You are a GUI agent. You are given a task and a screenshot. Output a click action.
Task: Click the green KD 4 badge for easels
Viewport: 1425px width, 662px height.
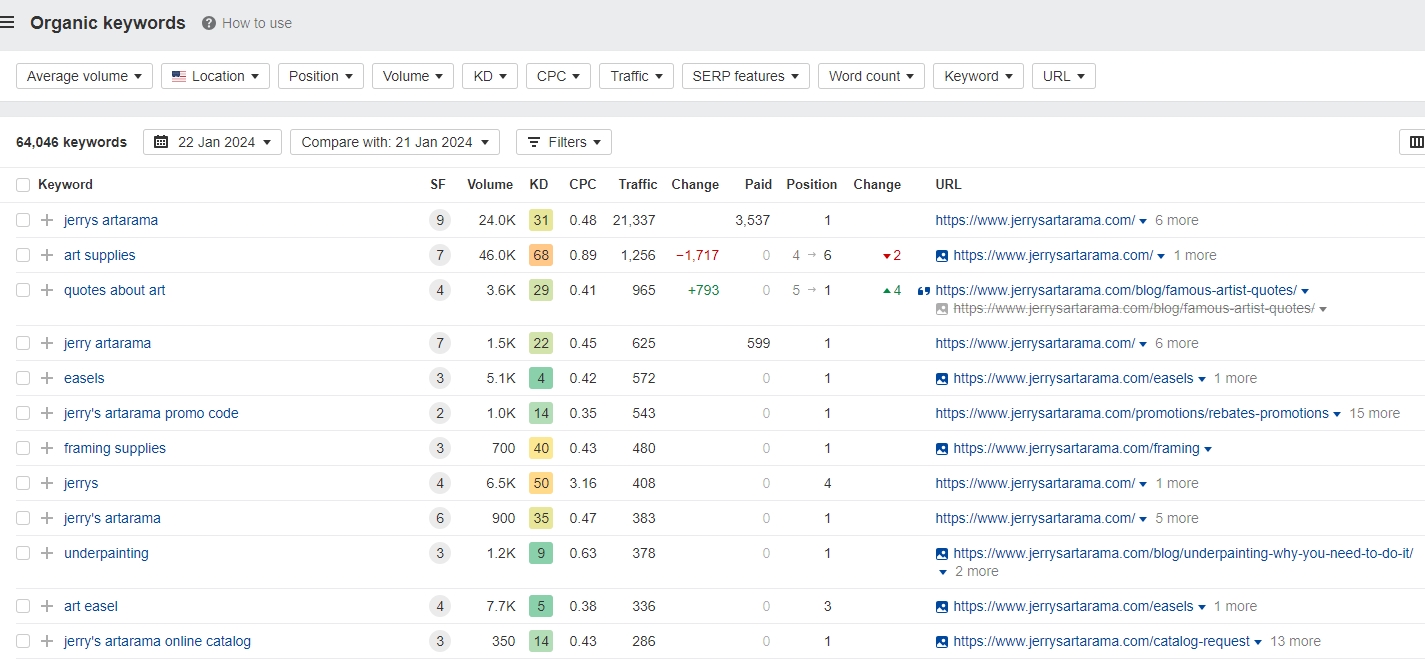click(x=541, y=378)
